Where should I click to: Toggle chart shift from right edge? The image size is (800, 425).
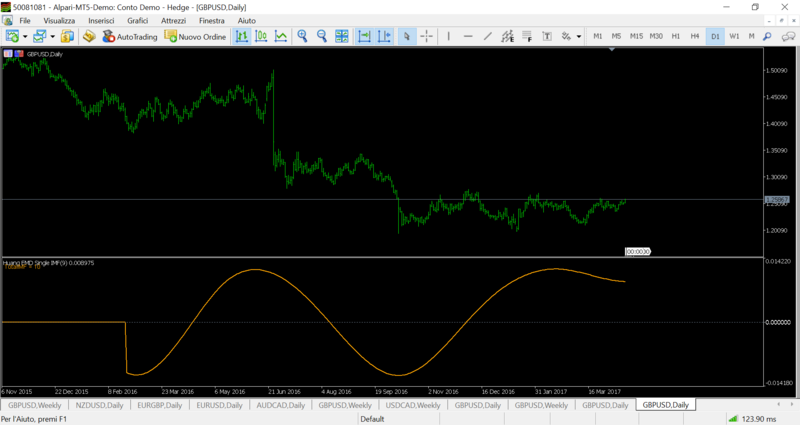(384, 36)
